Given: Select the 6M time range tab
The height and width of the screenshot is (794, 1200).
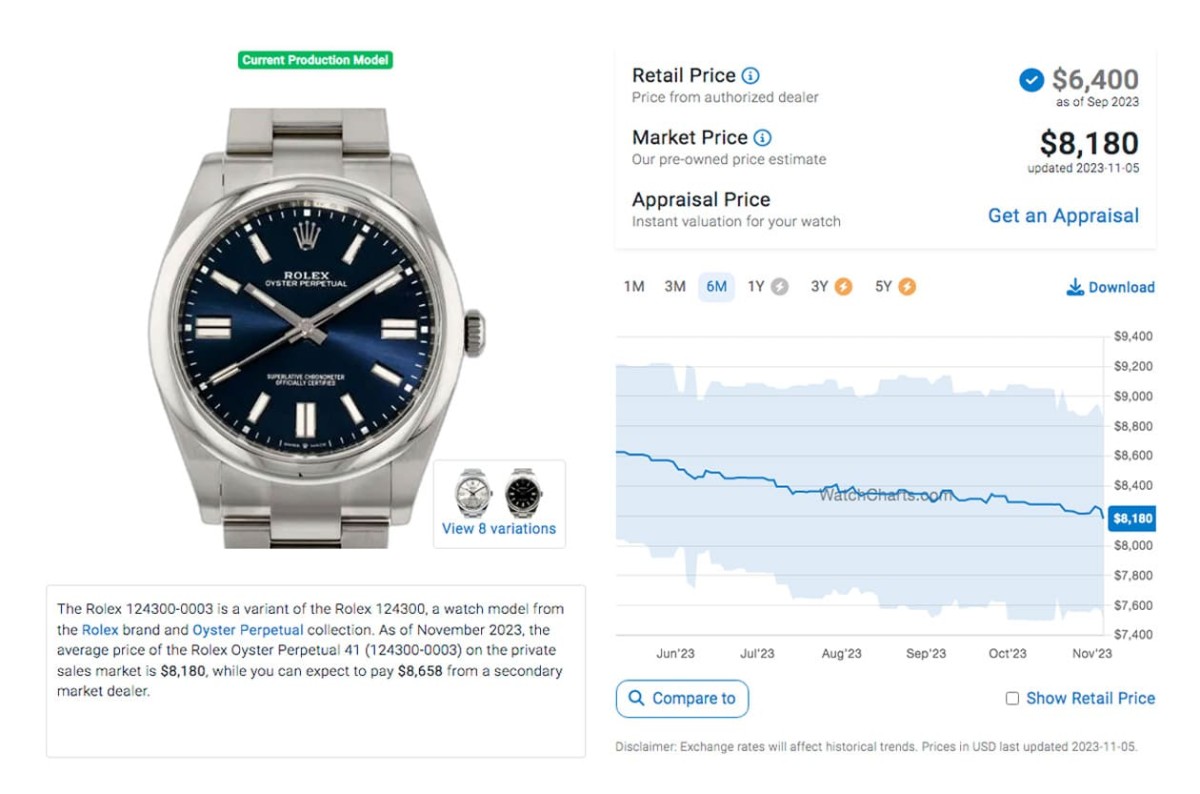Looking at the screenshot, I should 716,287.
